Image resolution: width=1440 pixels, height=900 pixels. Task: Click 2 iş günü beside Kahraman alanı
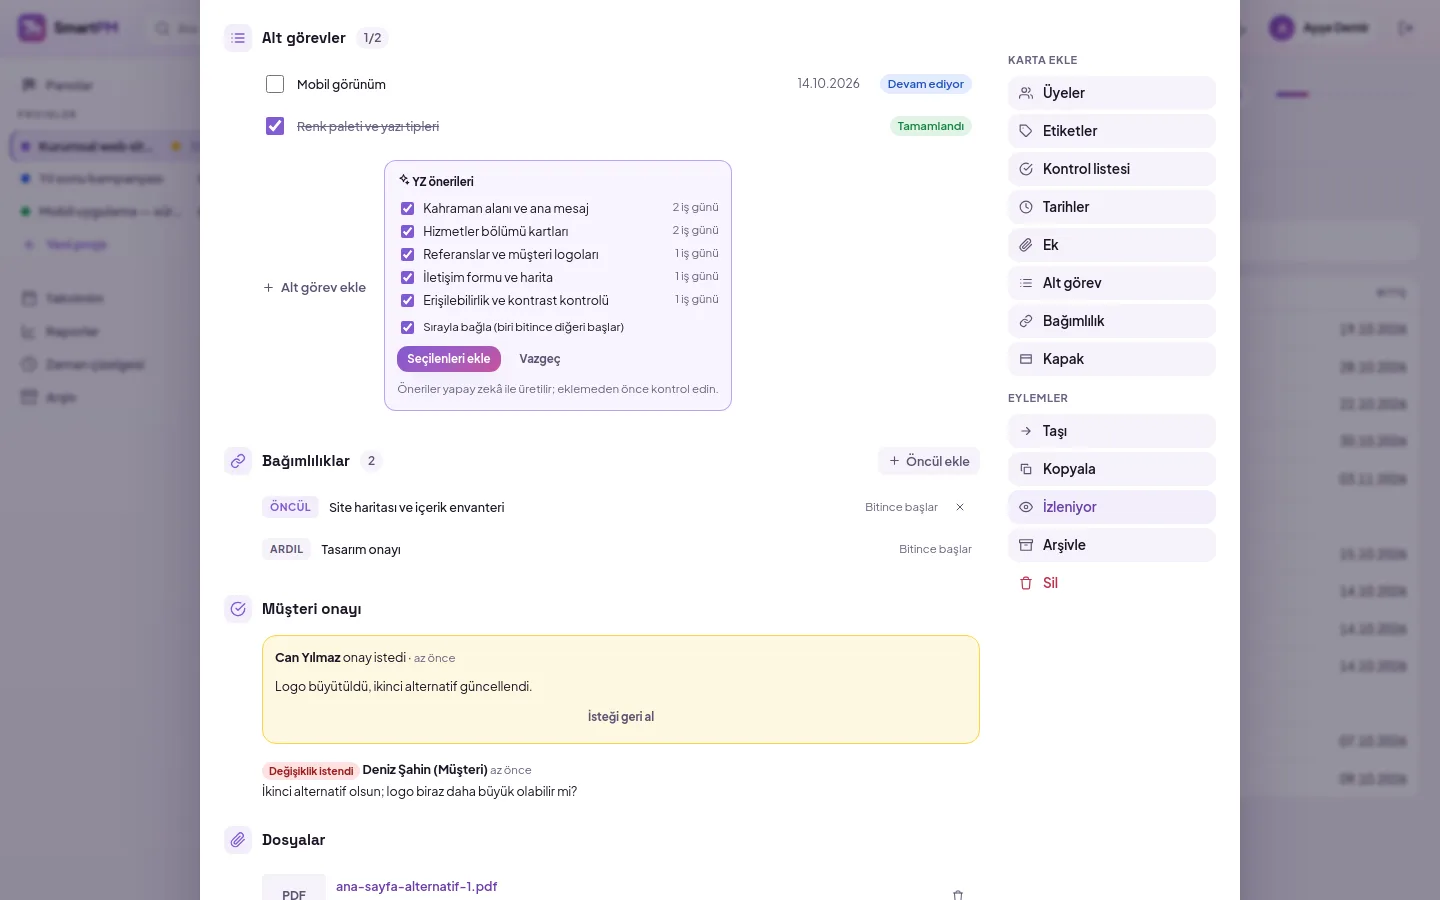695,207
